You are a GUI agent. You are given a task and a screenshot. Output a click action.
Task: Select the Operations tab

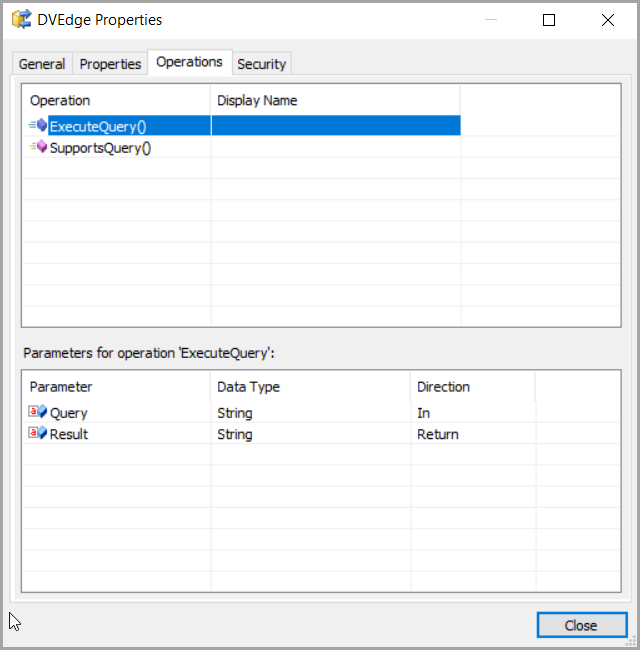coord(189,62)
